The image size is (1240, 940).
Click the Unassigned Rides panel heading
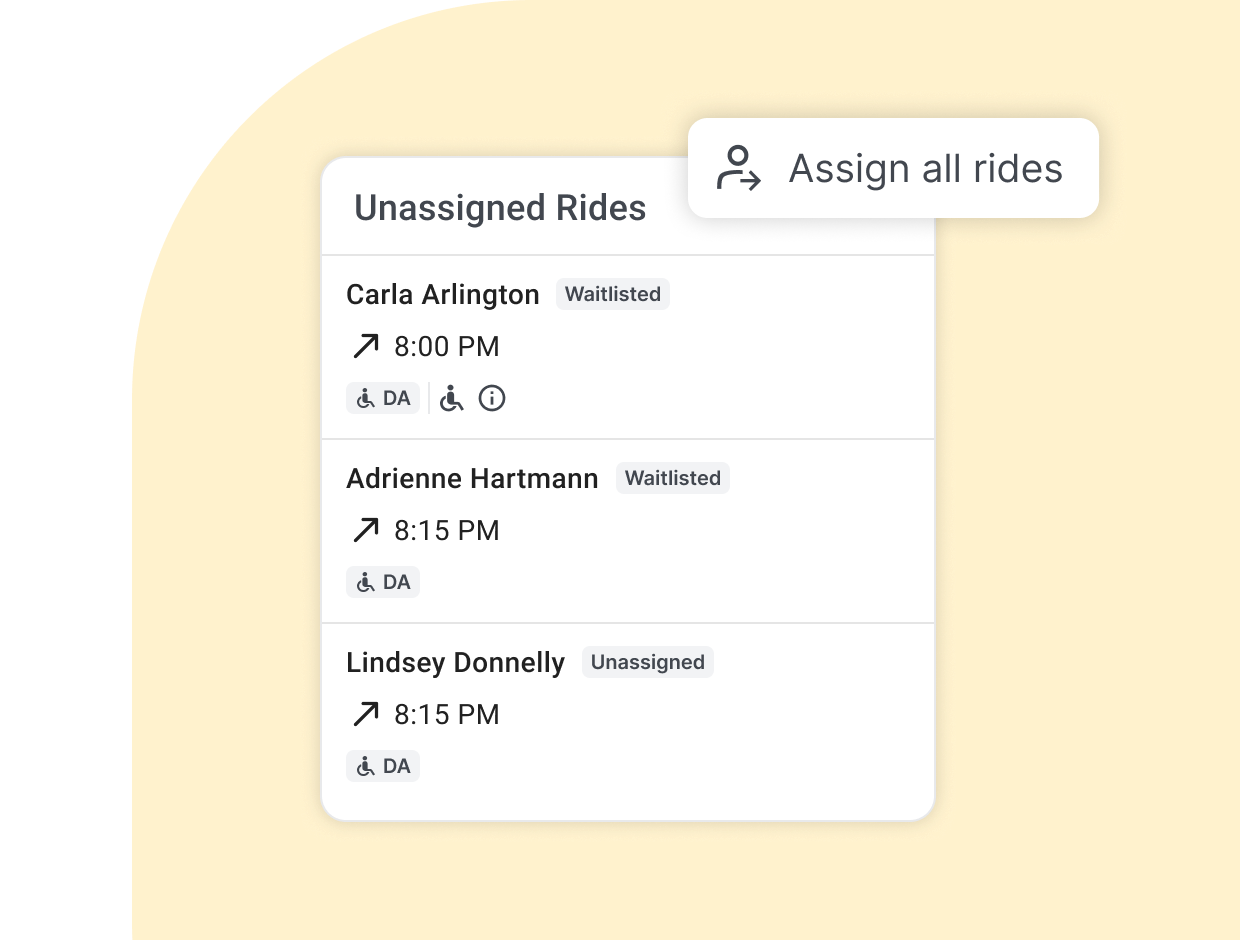(500, 208)
